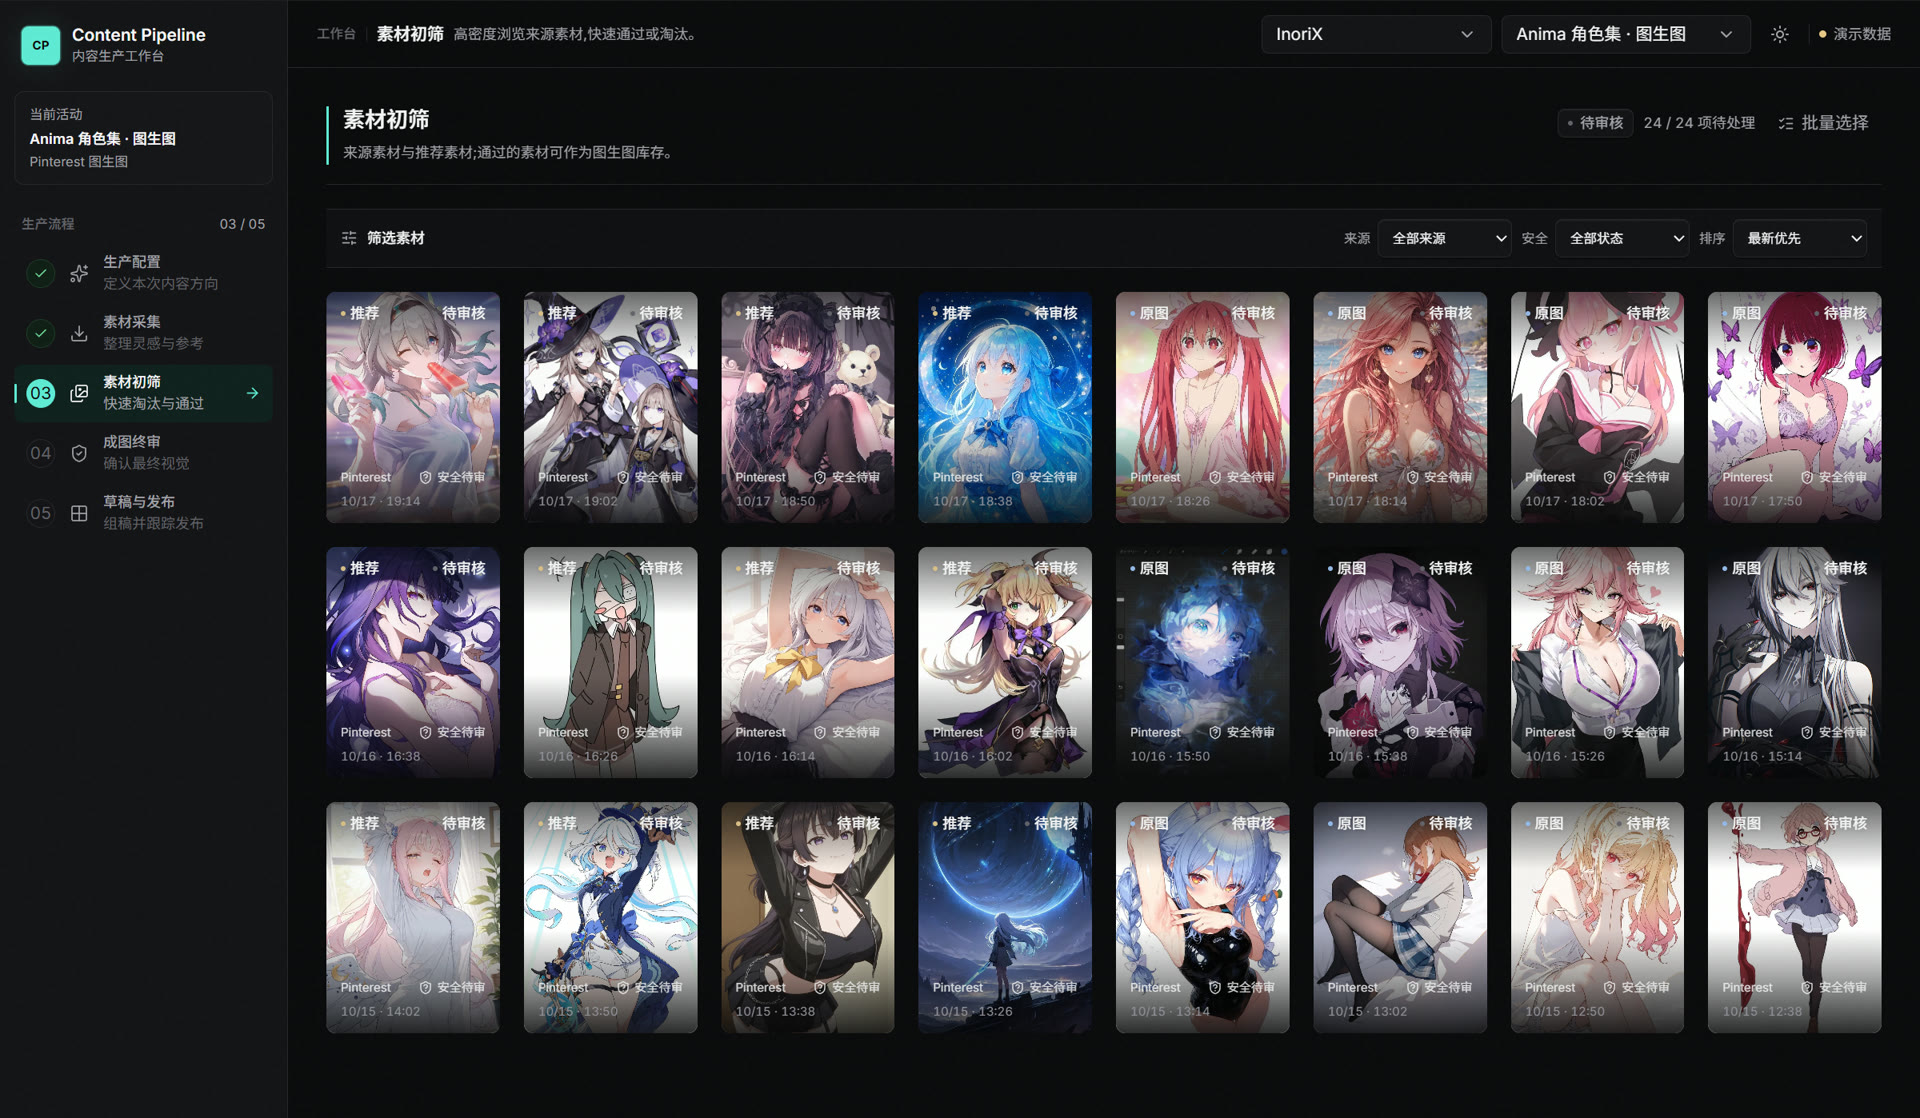
Task: Click the 素材初筛 image gallery icon
Action: pos(79,393)
